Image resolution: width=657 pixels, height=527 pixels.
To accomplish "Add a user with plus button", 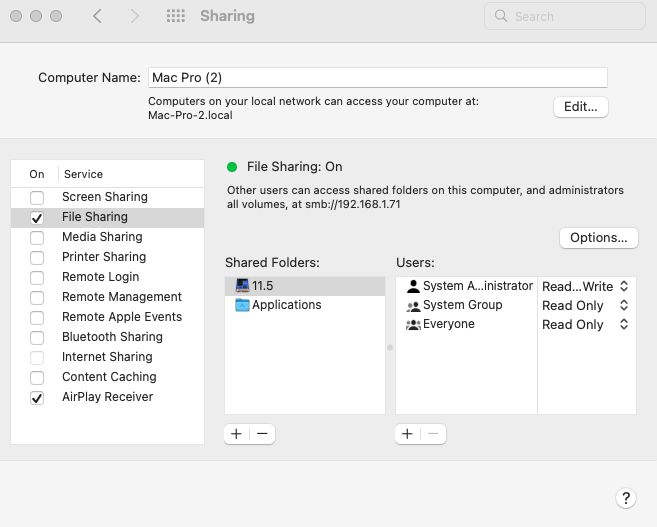I will 408,434.
